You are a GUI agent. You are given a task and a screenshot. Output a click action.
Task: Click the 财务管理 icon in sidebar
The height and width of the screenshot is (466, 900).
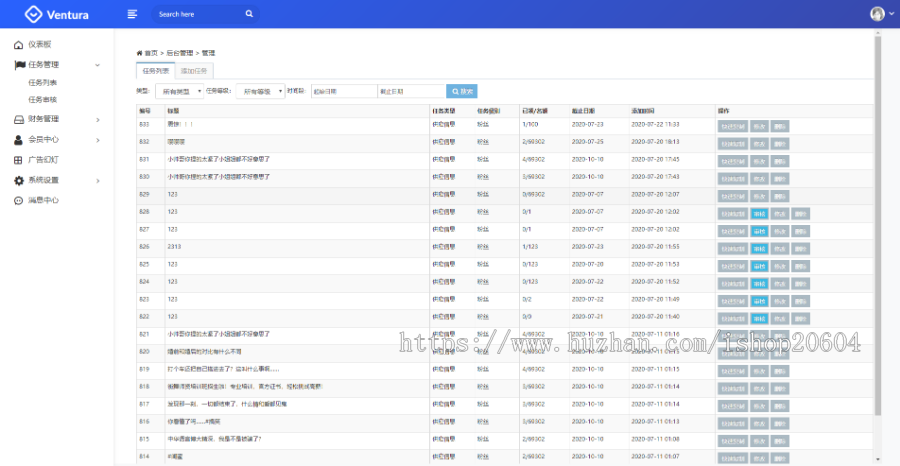(18, 119)
